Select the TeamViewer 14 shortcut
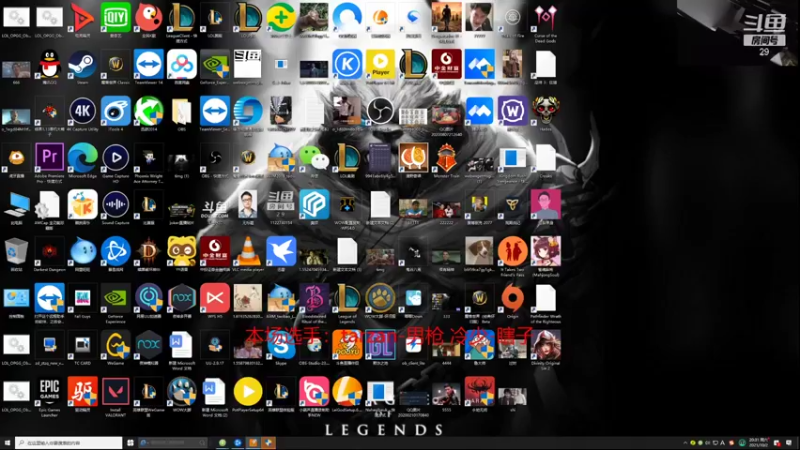 [148, 64]
